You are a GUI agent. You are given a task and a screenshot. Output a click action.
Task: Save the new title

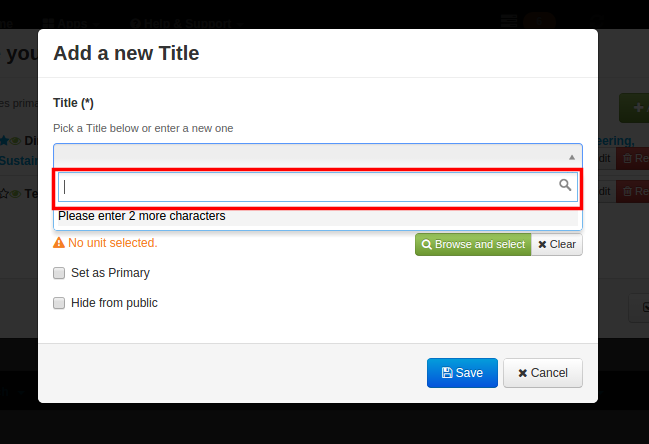pos(462,373)
